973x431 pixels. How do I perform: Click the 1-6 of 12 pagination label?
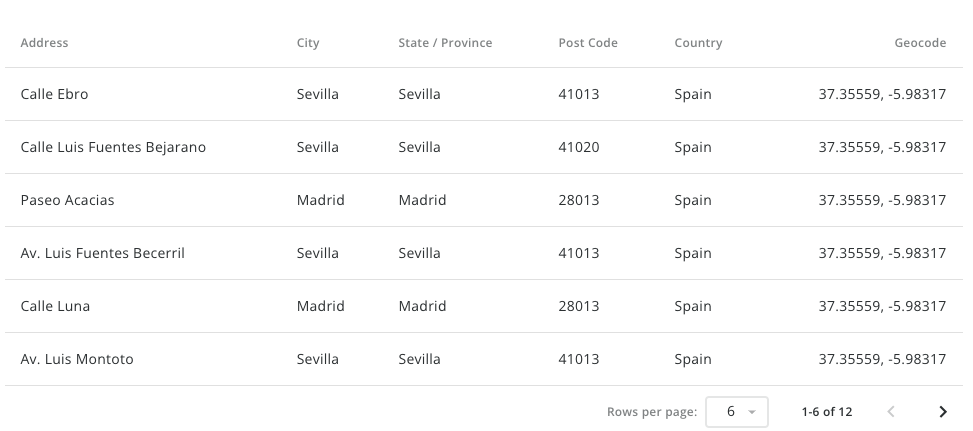pyautogui.click(x=827, y=412)
